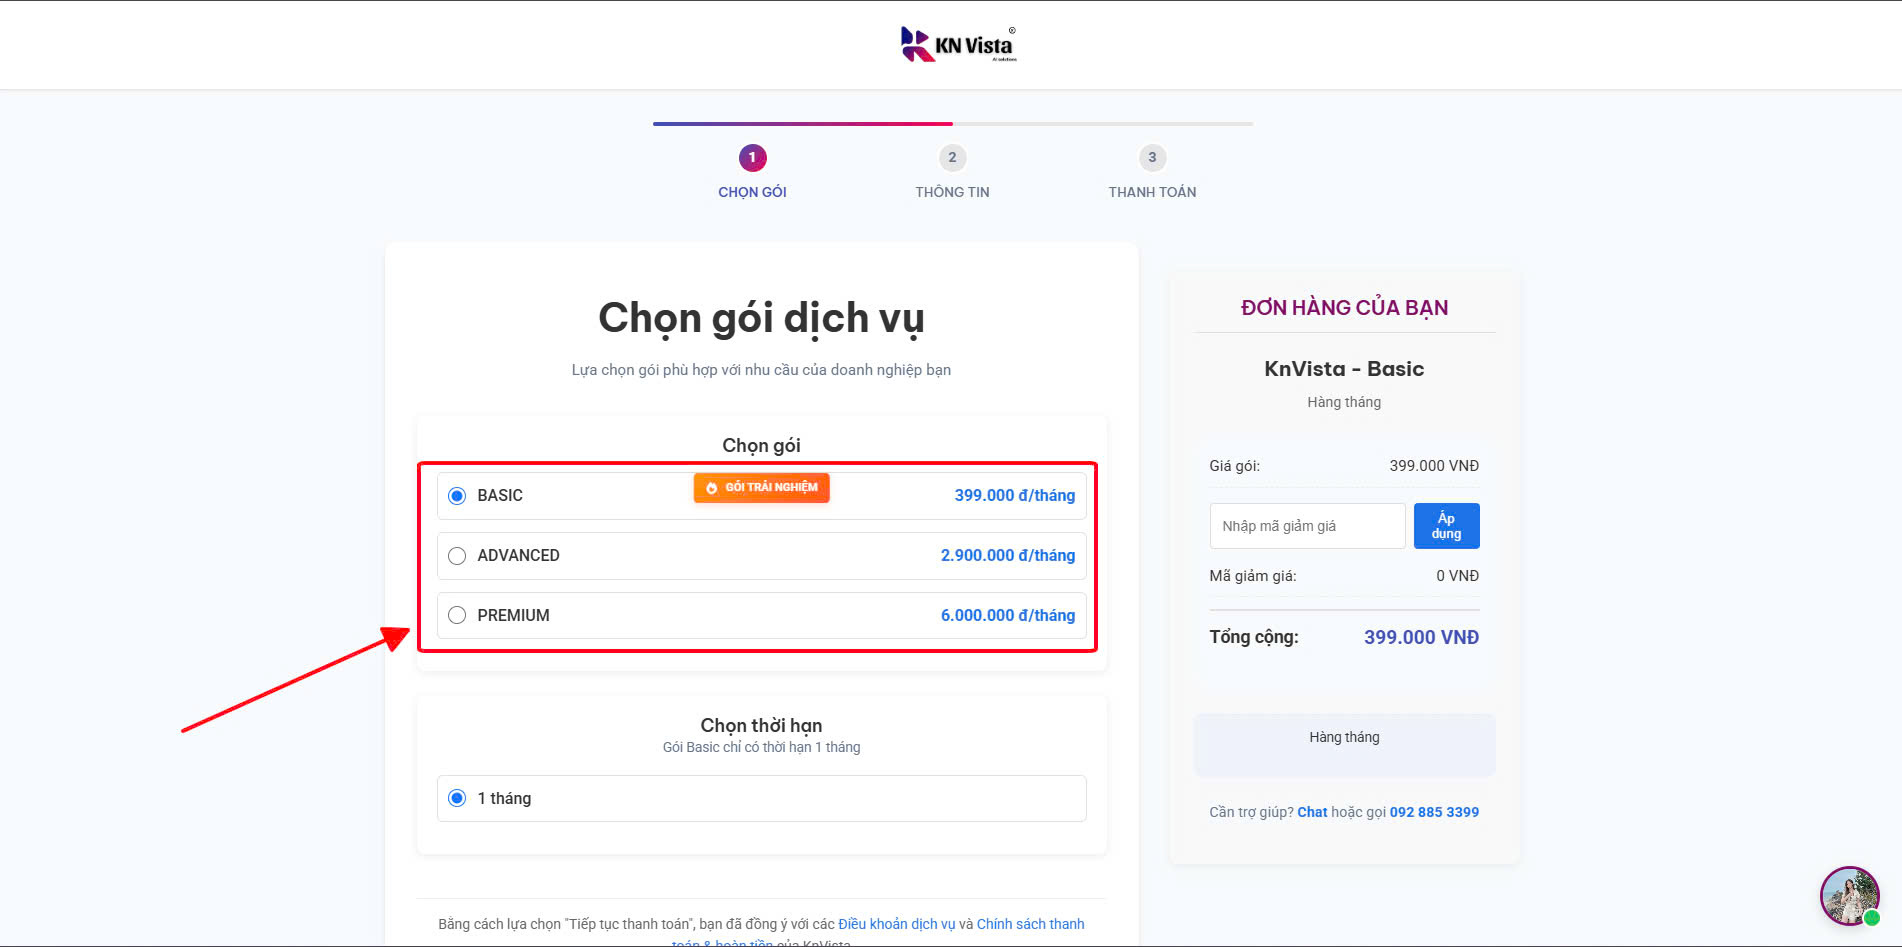1902x947 pixels.
Task: Expand the Chọn gói section
Action: (761, 444)
